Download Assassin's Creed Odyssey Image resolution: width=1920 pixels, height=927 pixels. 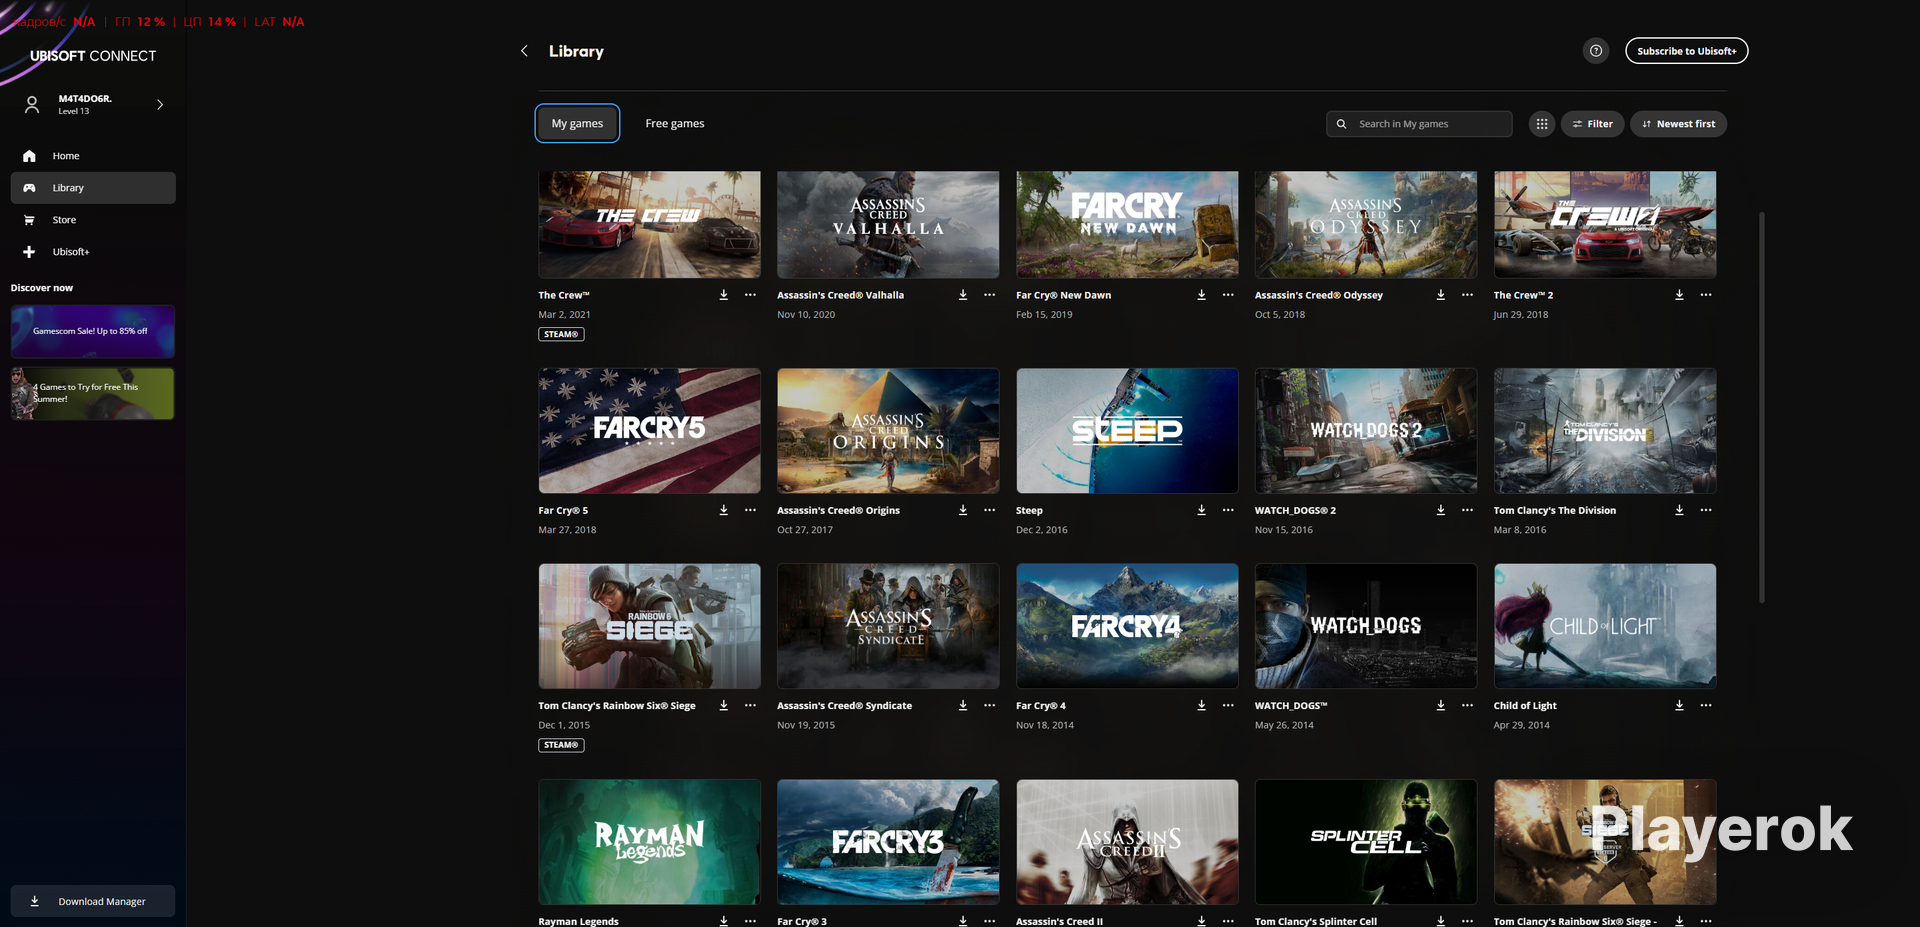pyautogui.click(x=1441, y=295)
